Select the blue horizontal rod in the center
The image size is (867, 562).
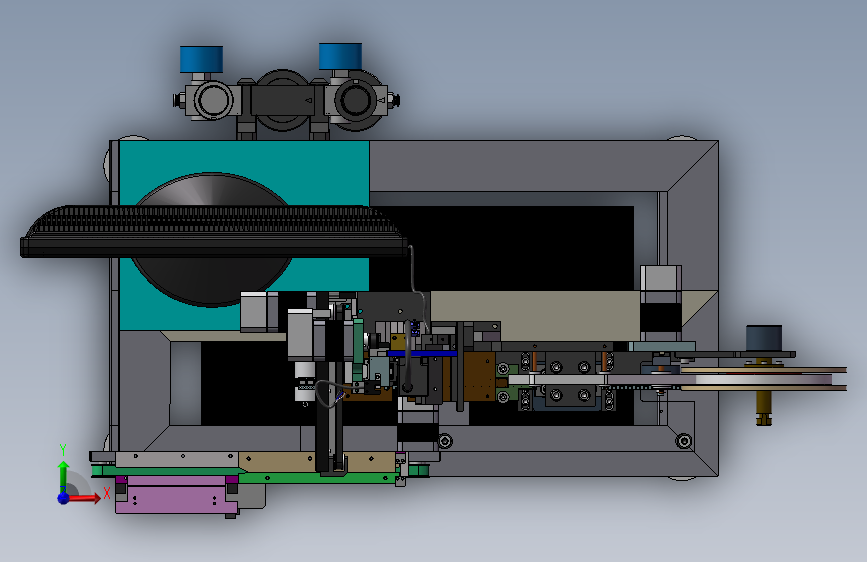(422, 353)
